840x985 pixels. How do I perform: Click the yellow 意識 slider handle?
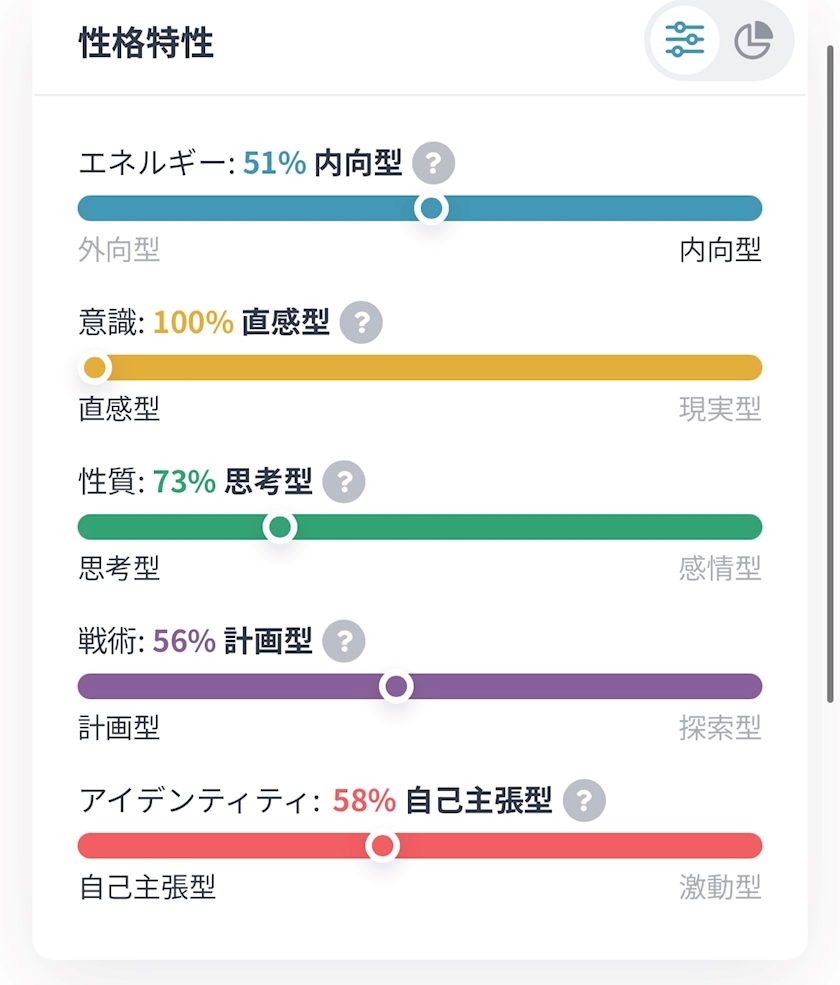(x=95, y=368)
